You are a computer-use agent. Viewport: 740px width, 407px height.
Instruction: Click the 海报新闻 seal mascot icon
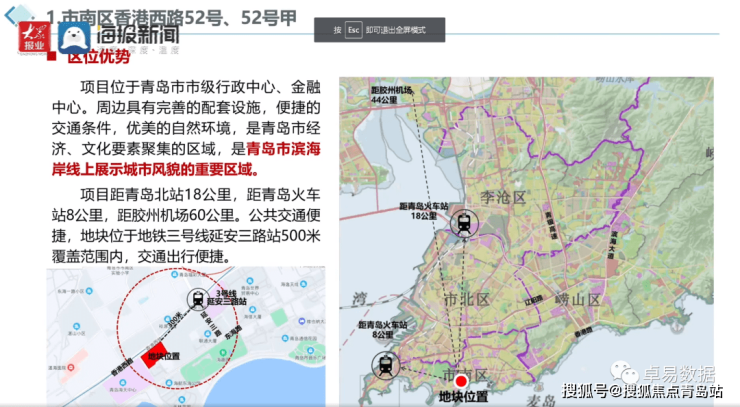point(74,37)
